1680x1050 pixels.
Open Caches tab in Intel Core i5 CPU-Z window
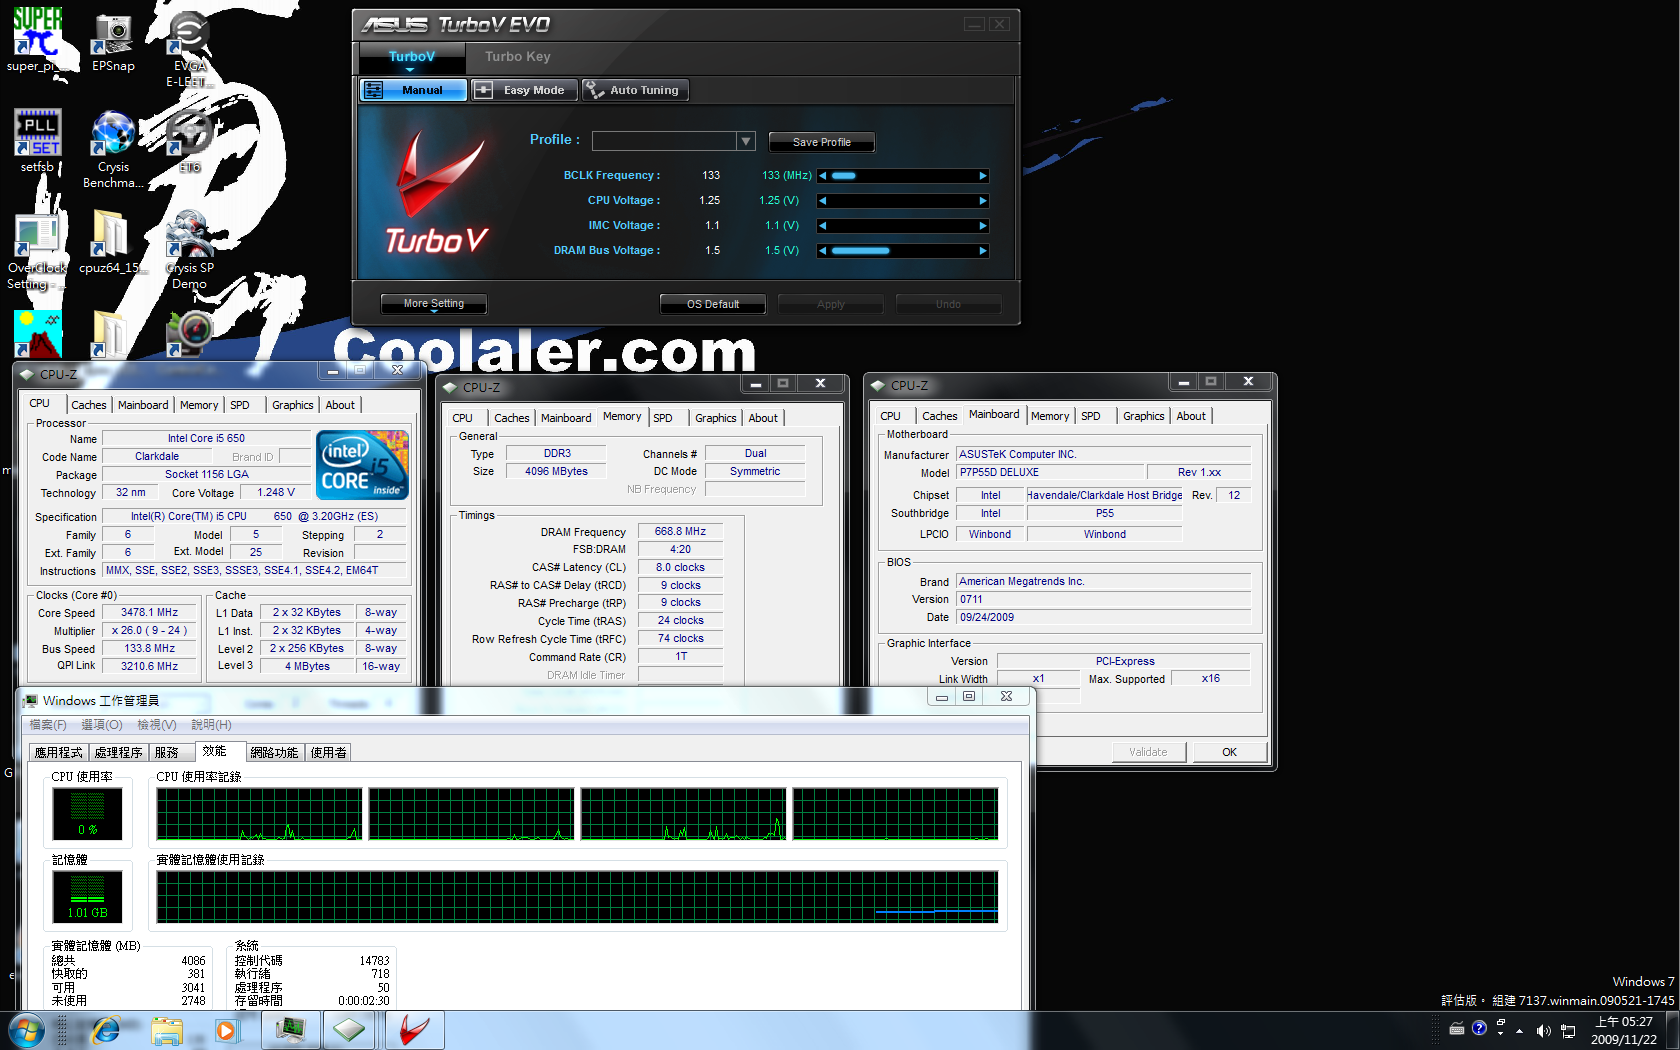click(88, 405)
